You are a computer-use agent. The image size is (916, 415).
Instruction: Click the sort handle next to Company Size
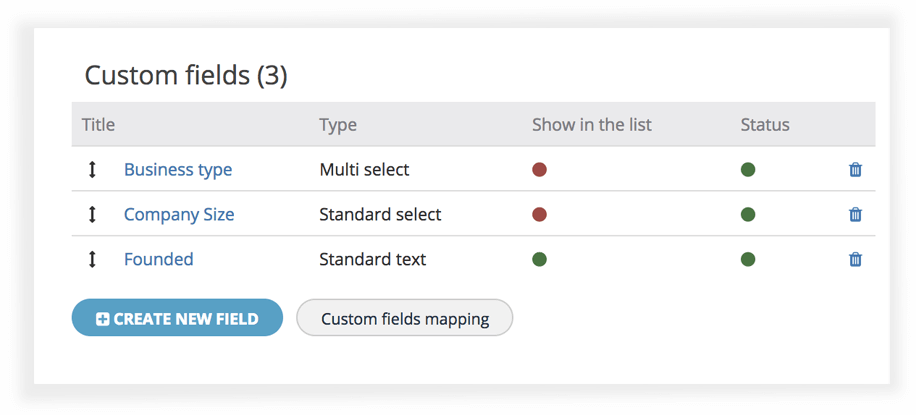[92, 215]
